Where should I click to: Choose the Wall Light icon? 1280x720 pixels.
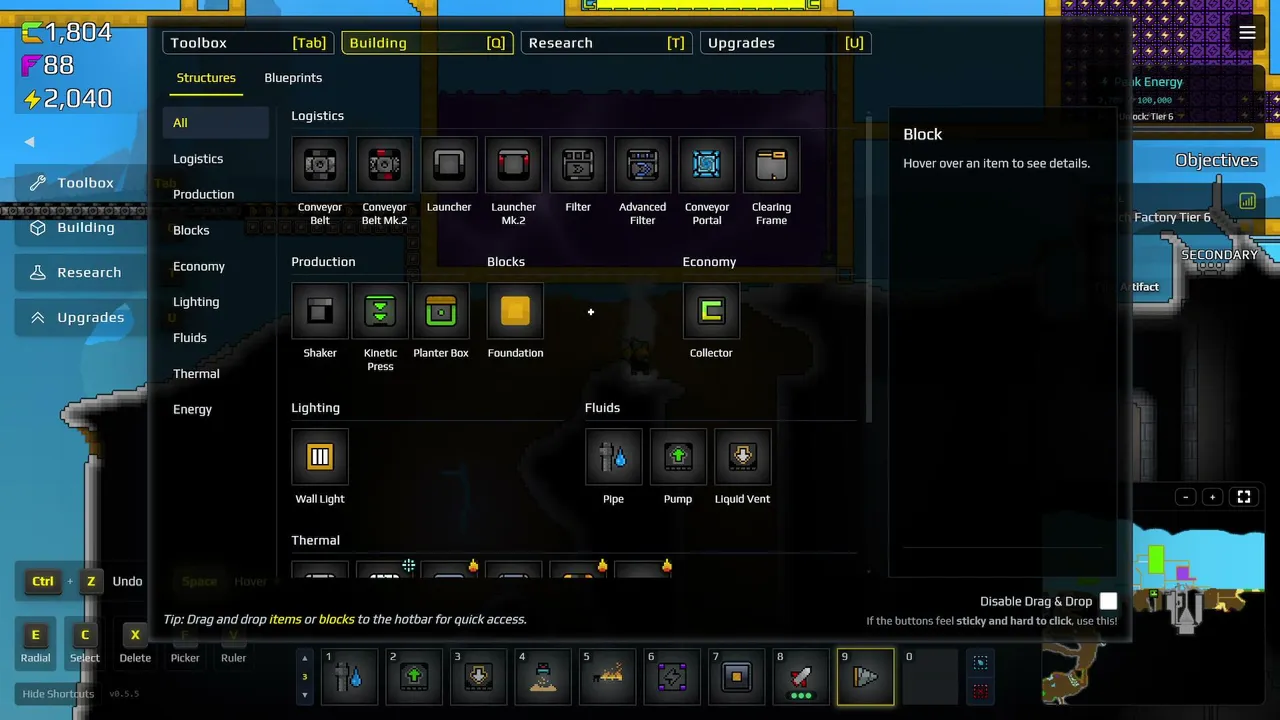coord(320,457)
